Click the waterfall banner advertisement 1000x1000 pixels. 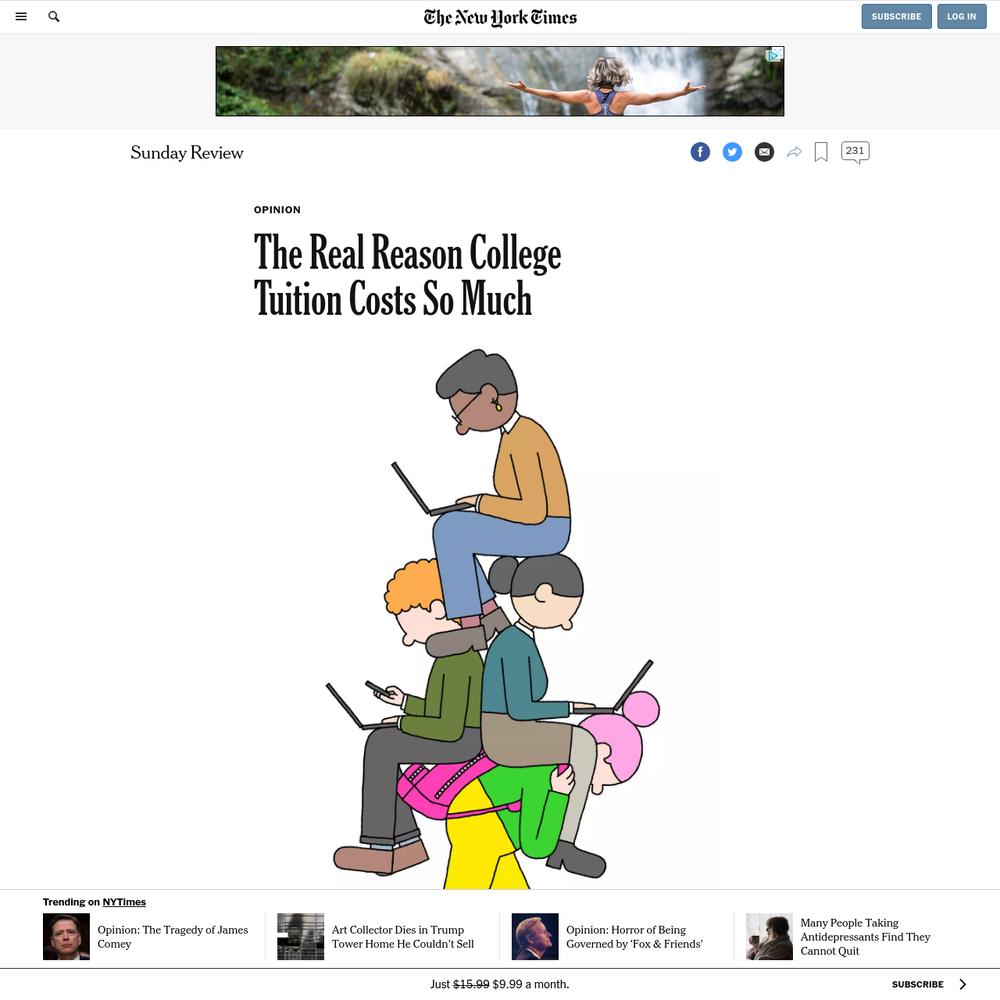click(499, 81)
